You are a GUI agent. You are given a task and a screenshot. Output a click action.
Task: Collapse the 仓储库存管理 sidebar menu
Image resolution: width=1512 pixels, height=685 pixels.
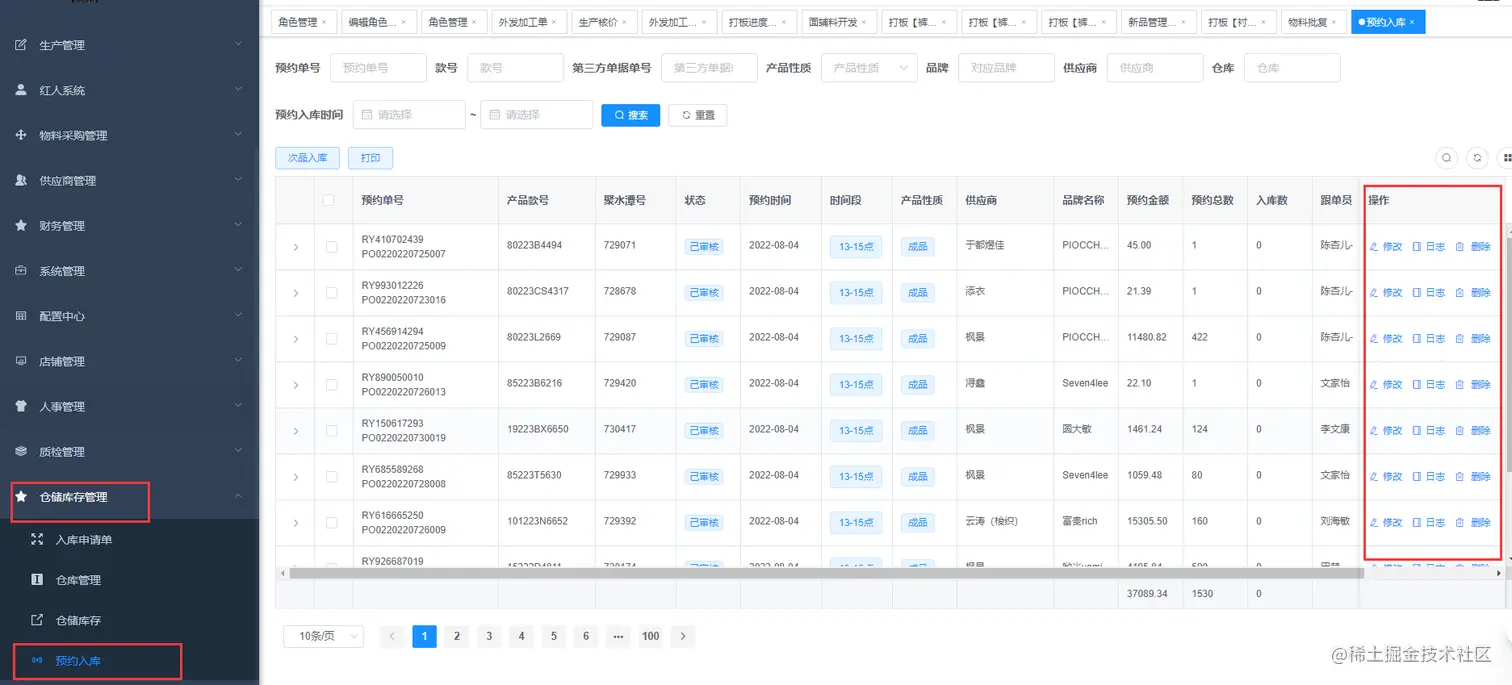pos(129,497)
